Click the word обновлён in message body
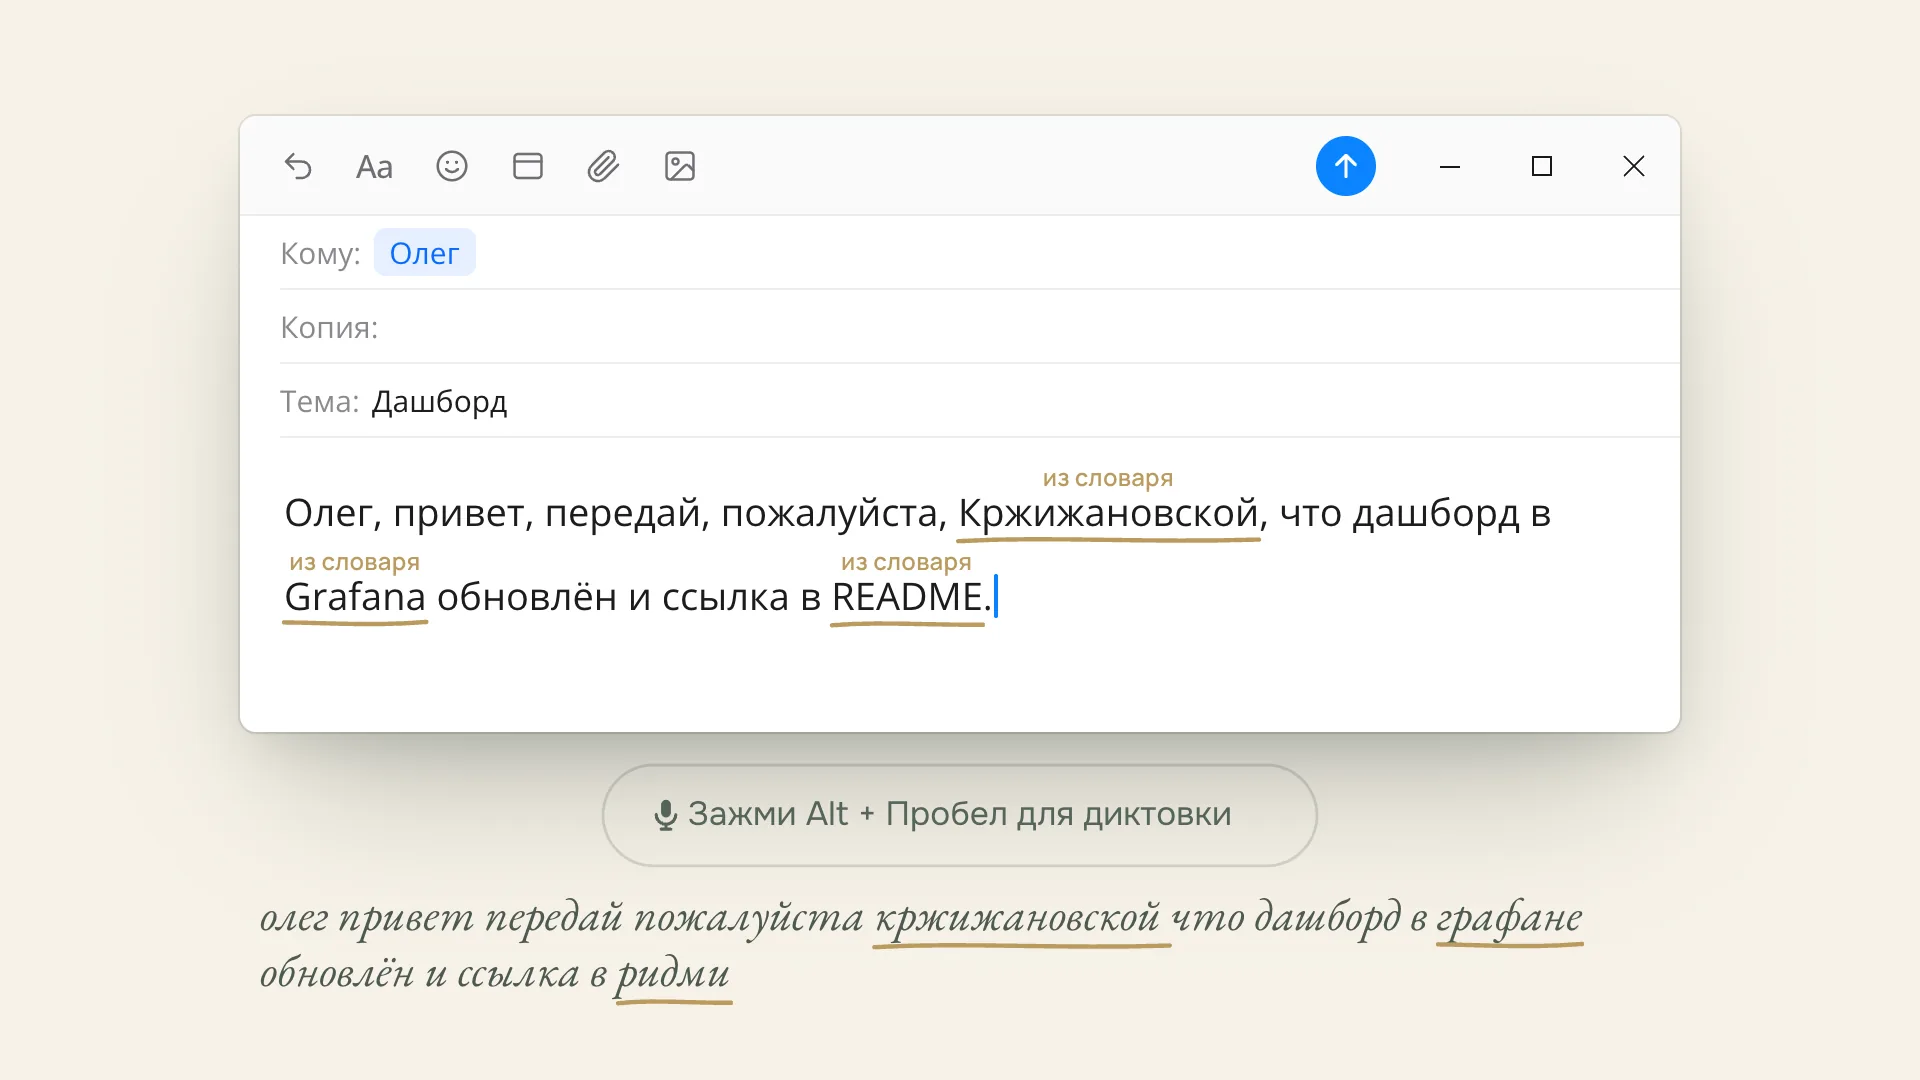This screenshot has width=1920, height=1080. 527,597
